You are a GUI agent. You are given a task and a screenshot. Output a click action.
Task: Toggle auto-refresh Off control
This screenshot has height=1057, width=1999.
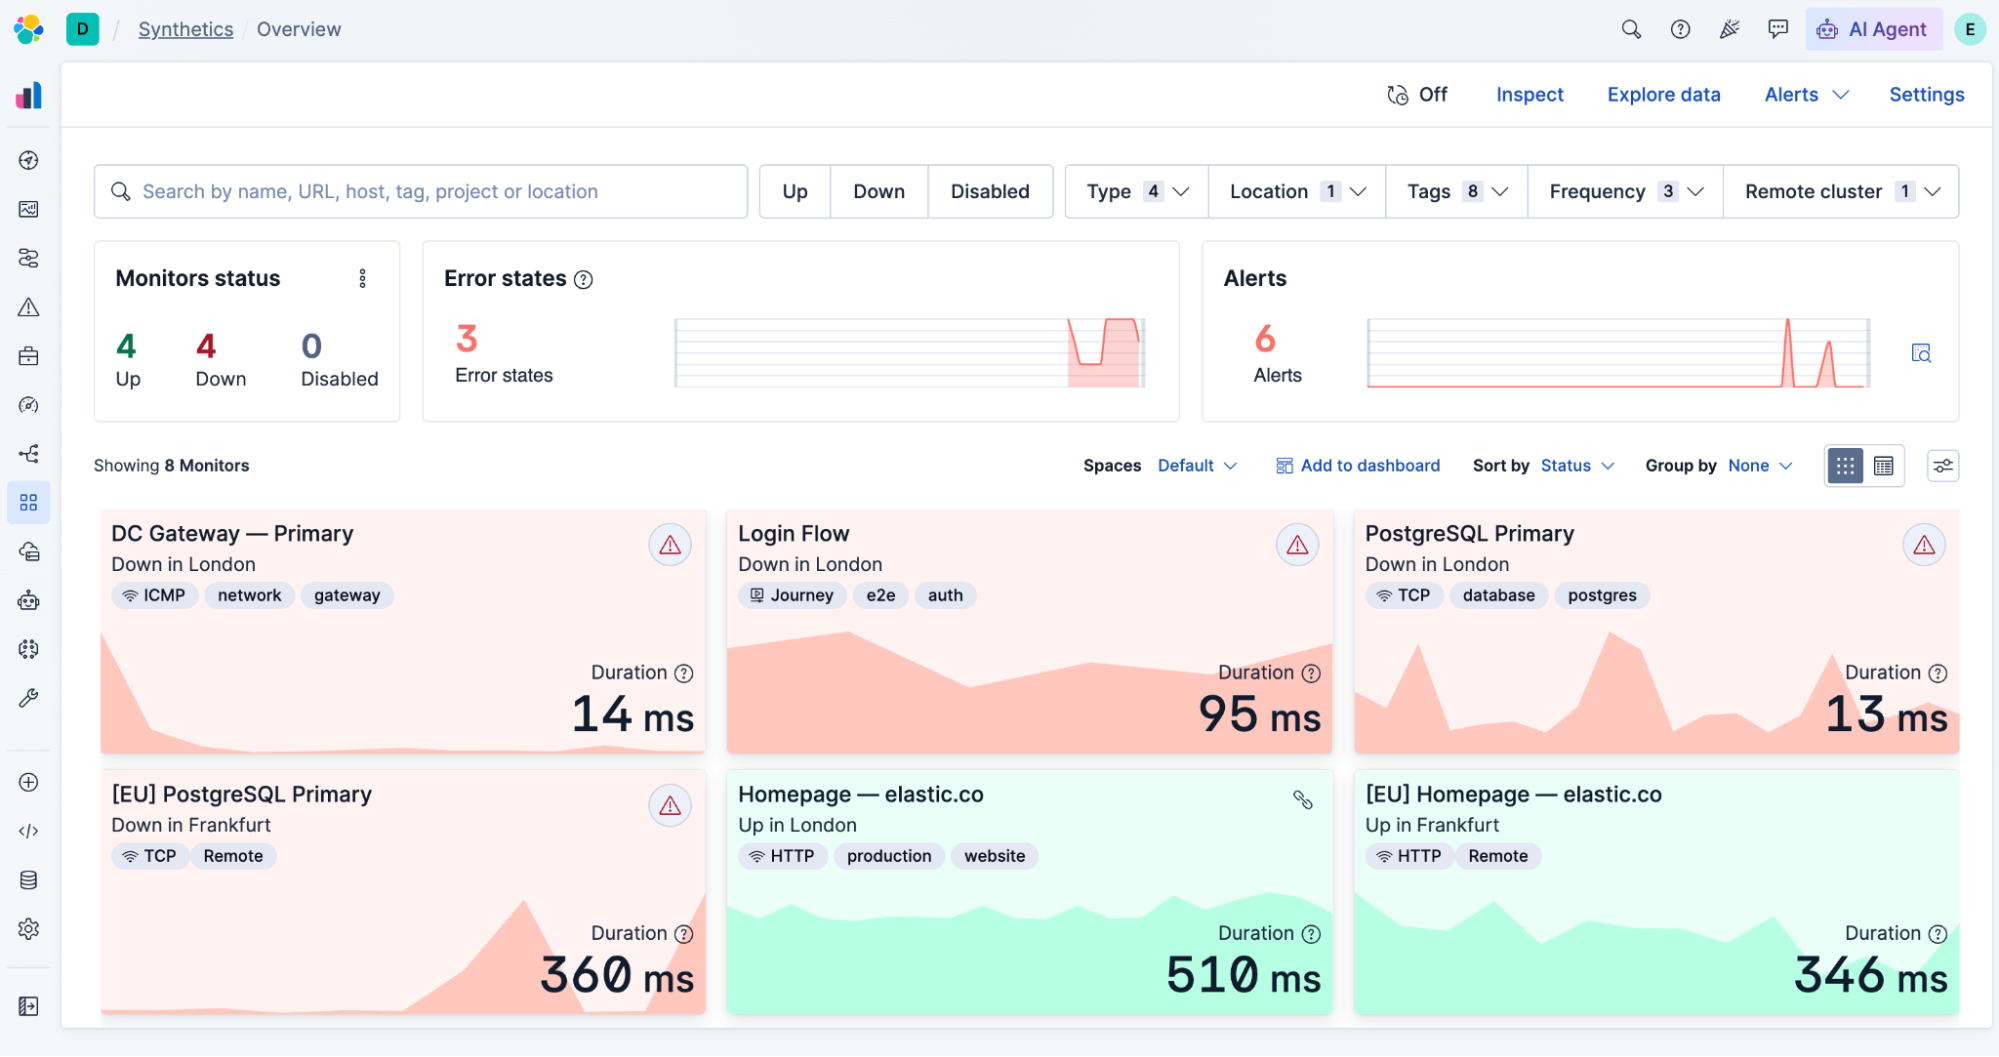click(x=1417, y=94)
